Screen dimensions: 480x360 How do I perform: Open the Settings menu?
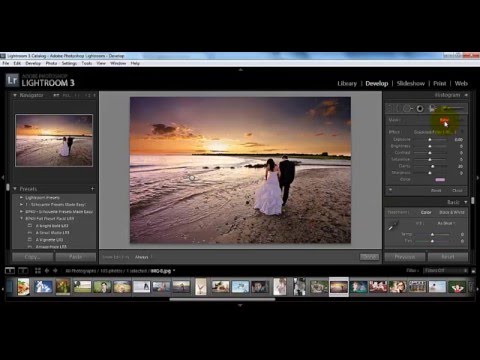pos(69,63)
